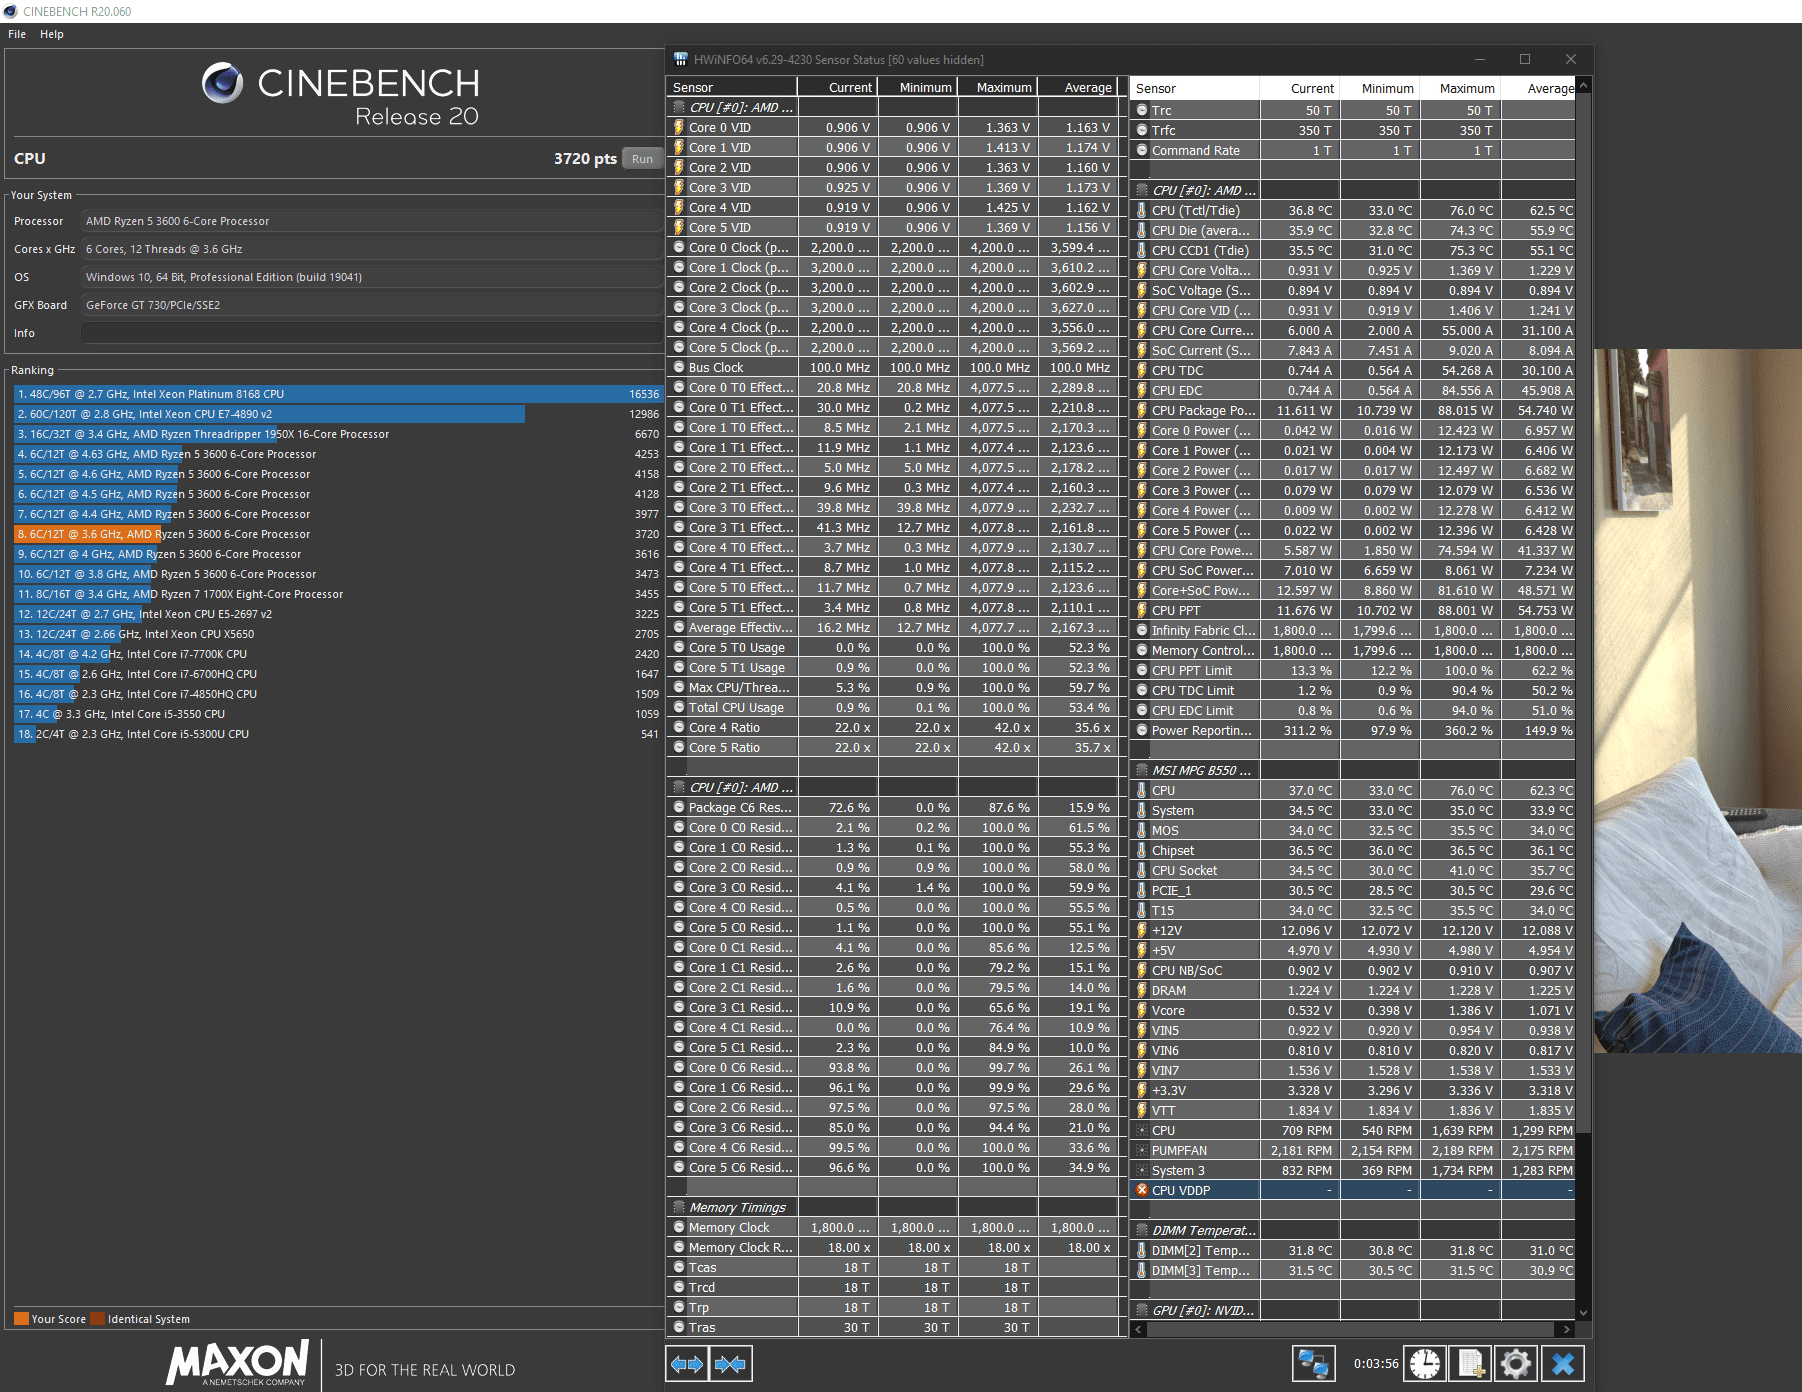Click the CPU (Tctl/Tdie) thermometer icon
Viewport: 1802px width, 1392px height.
point(1142,211)
